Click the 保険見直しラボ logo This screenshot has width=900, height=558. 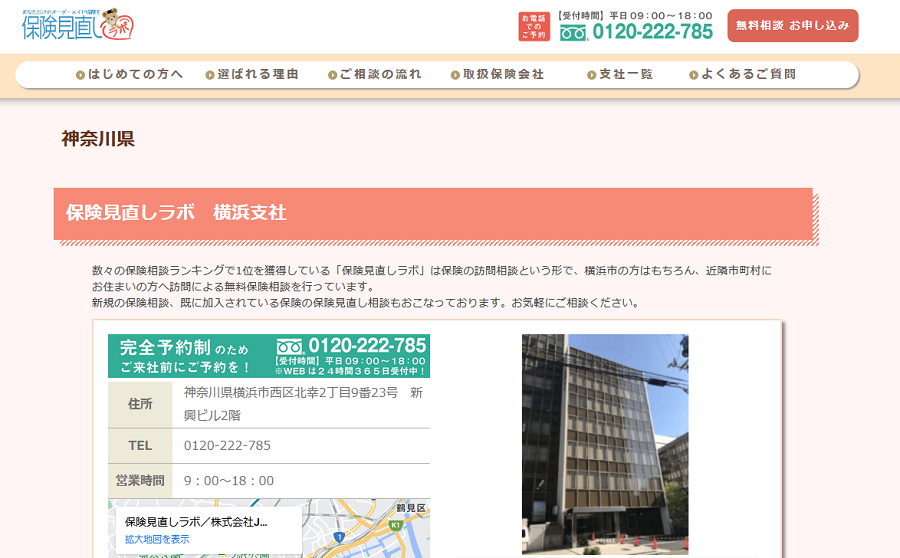tap(77, 24)
